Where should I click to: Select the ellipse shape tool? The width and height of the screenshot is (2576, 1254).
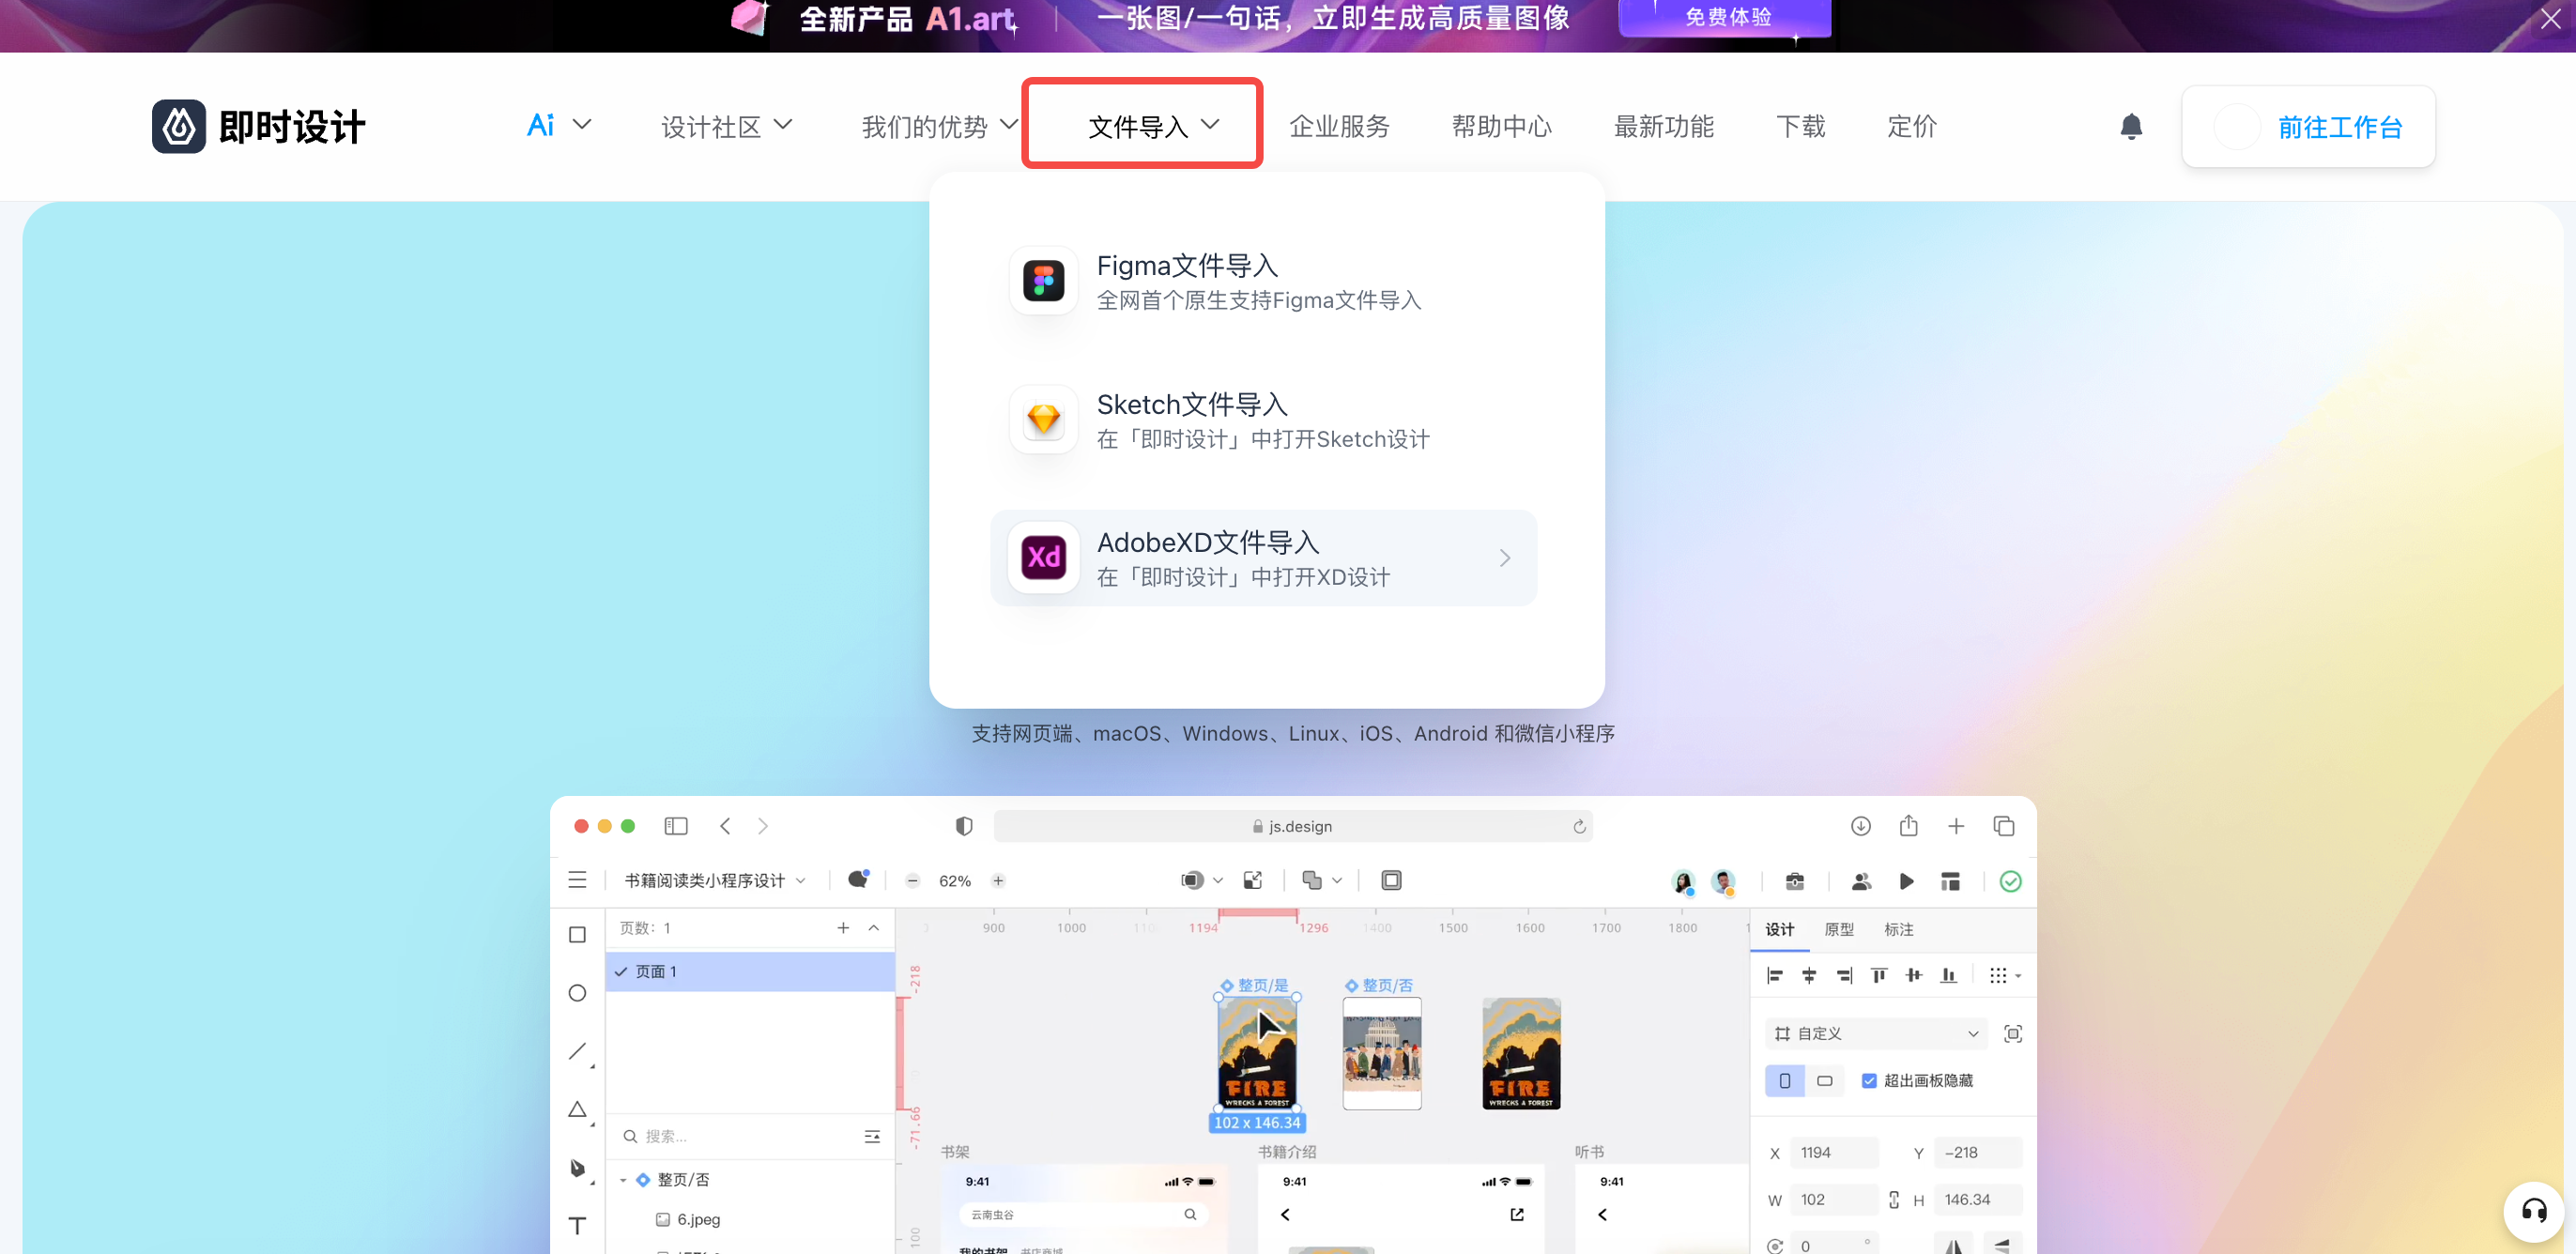(x=577, y=993)
